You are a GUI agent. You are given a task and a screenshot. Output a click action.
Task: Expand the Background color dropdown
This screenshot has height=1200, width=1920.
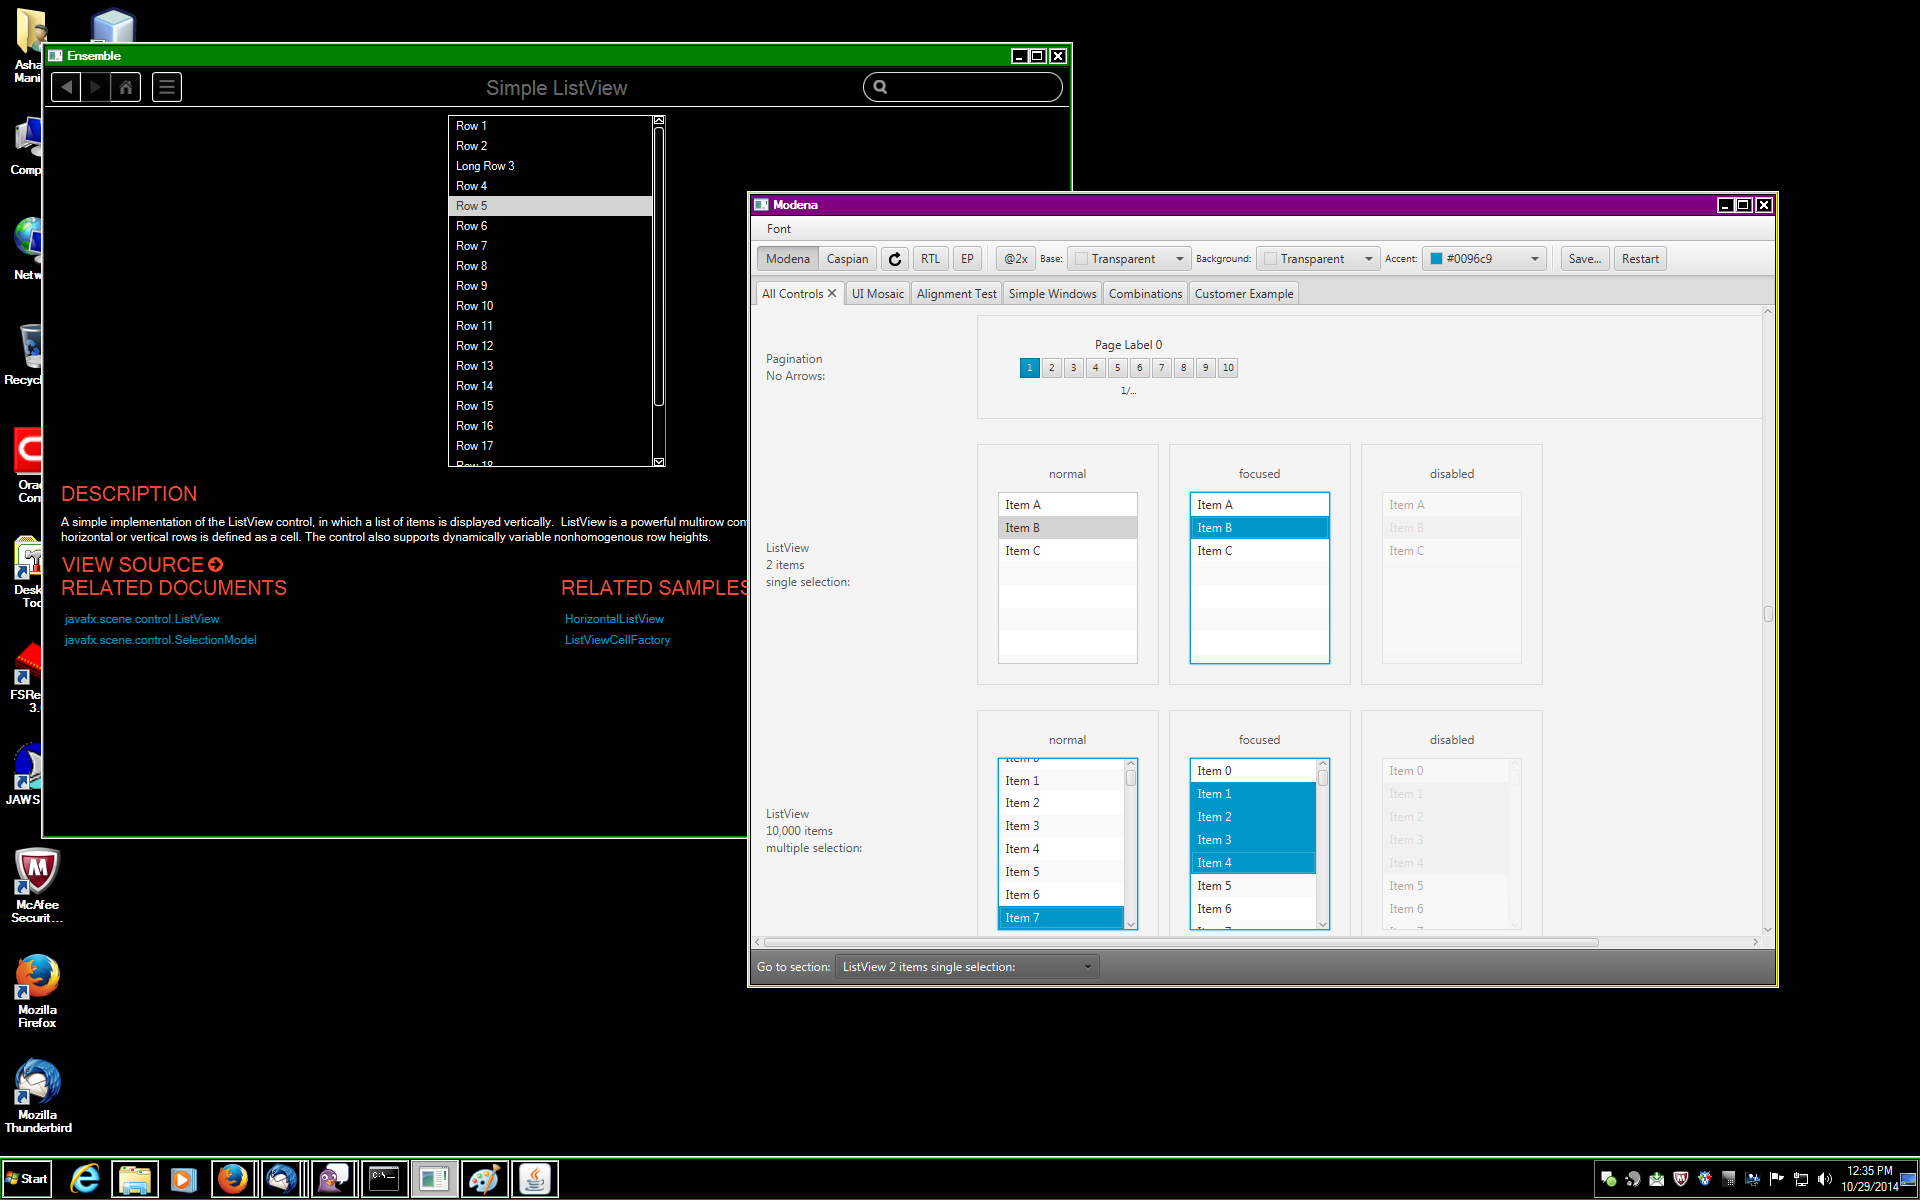pyautogui.click(x=1319, y=259)
